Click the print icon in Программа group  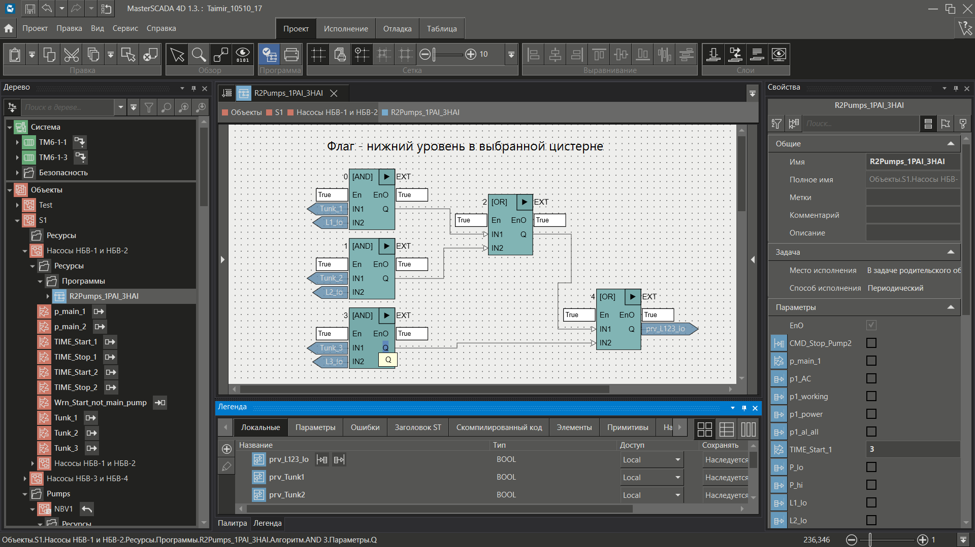pos(291,55)
